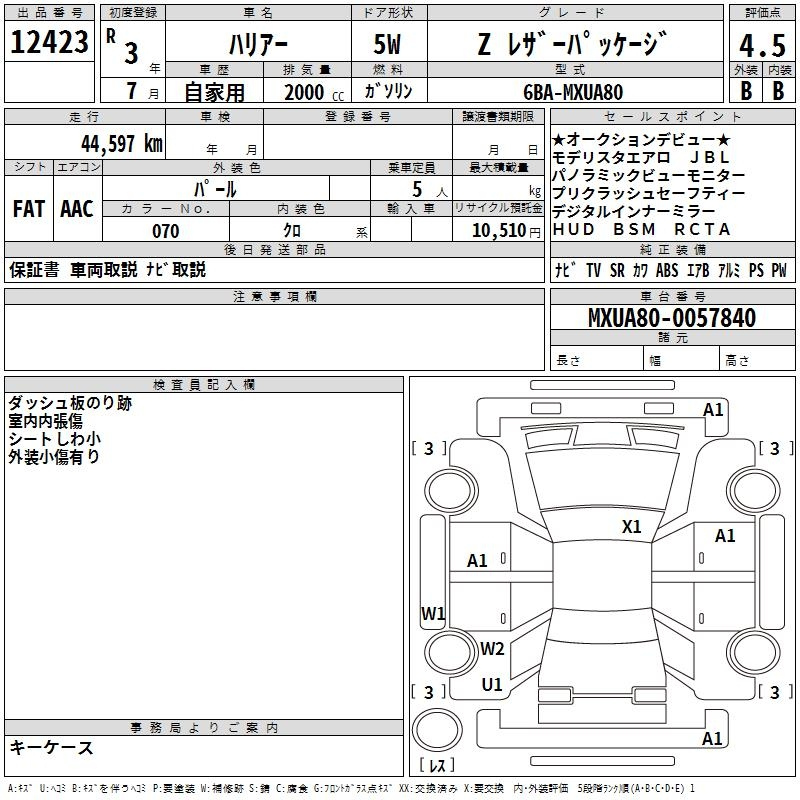
Task: Click the A1 mark on the rear bumper
Action: point(712,738)
